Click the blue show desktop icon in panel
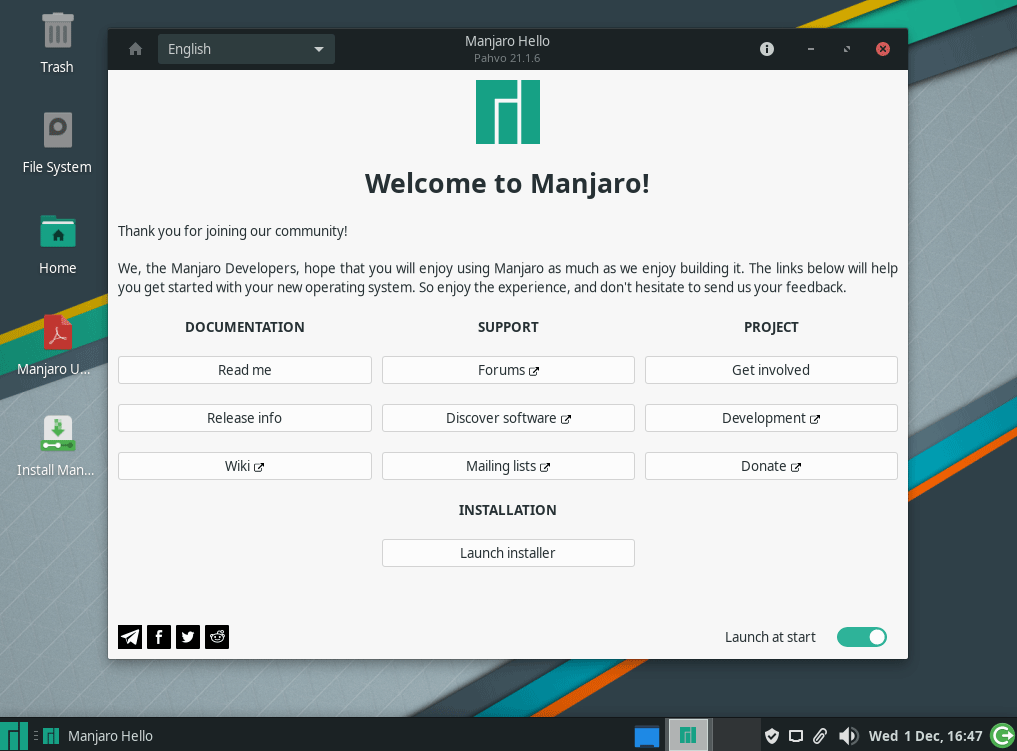Viewport: 1017px width, 751px height. (647, 736)
